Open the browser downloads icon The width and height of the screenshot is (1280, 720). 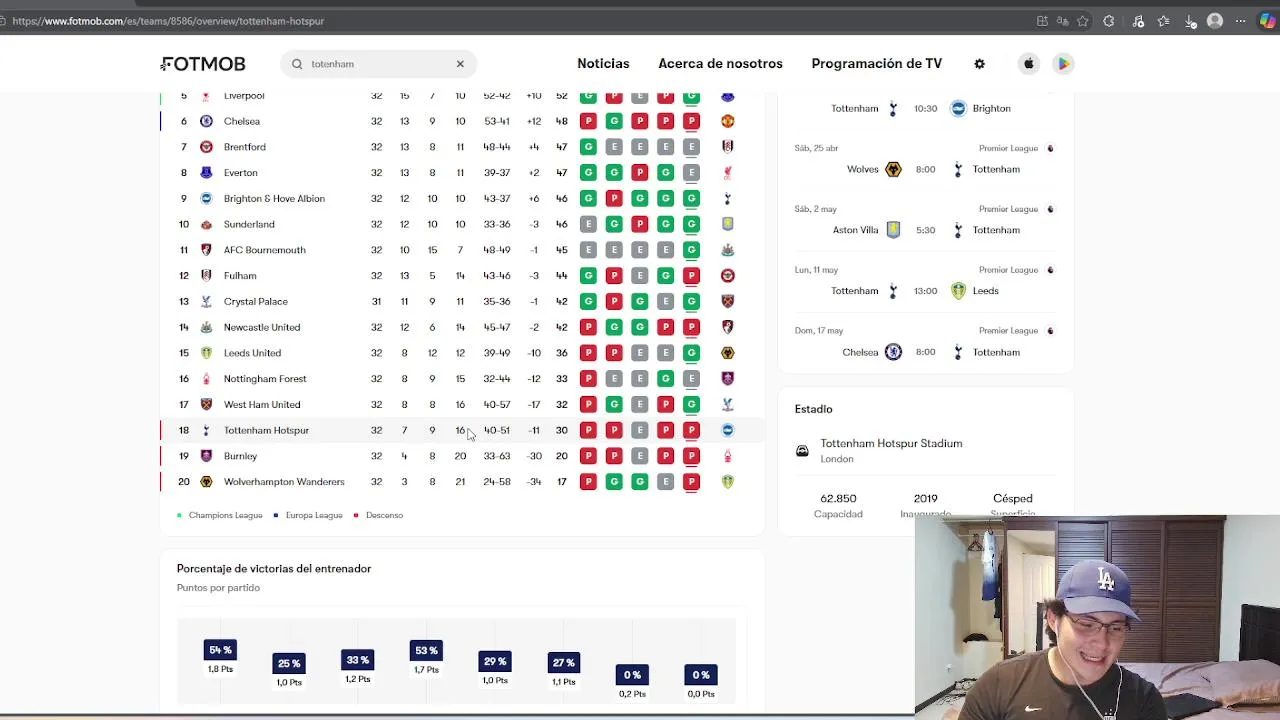1189,21
